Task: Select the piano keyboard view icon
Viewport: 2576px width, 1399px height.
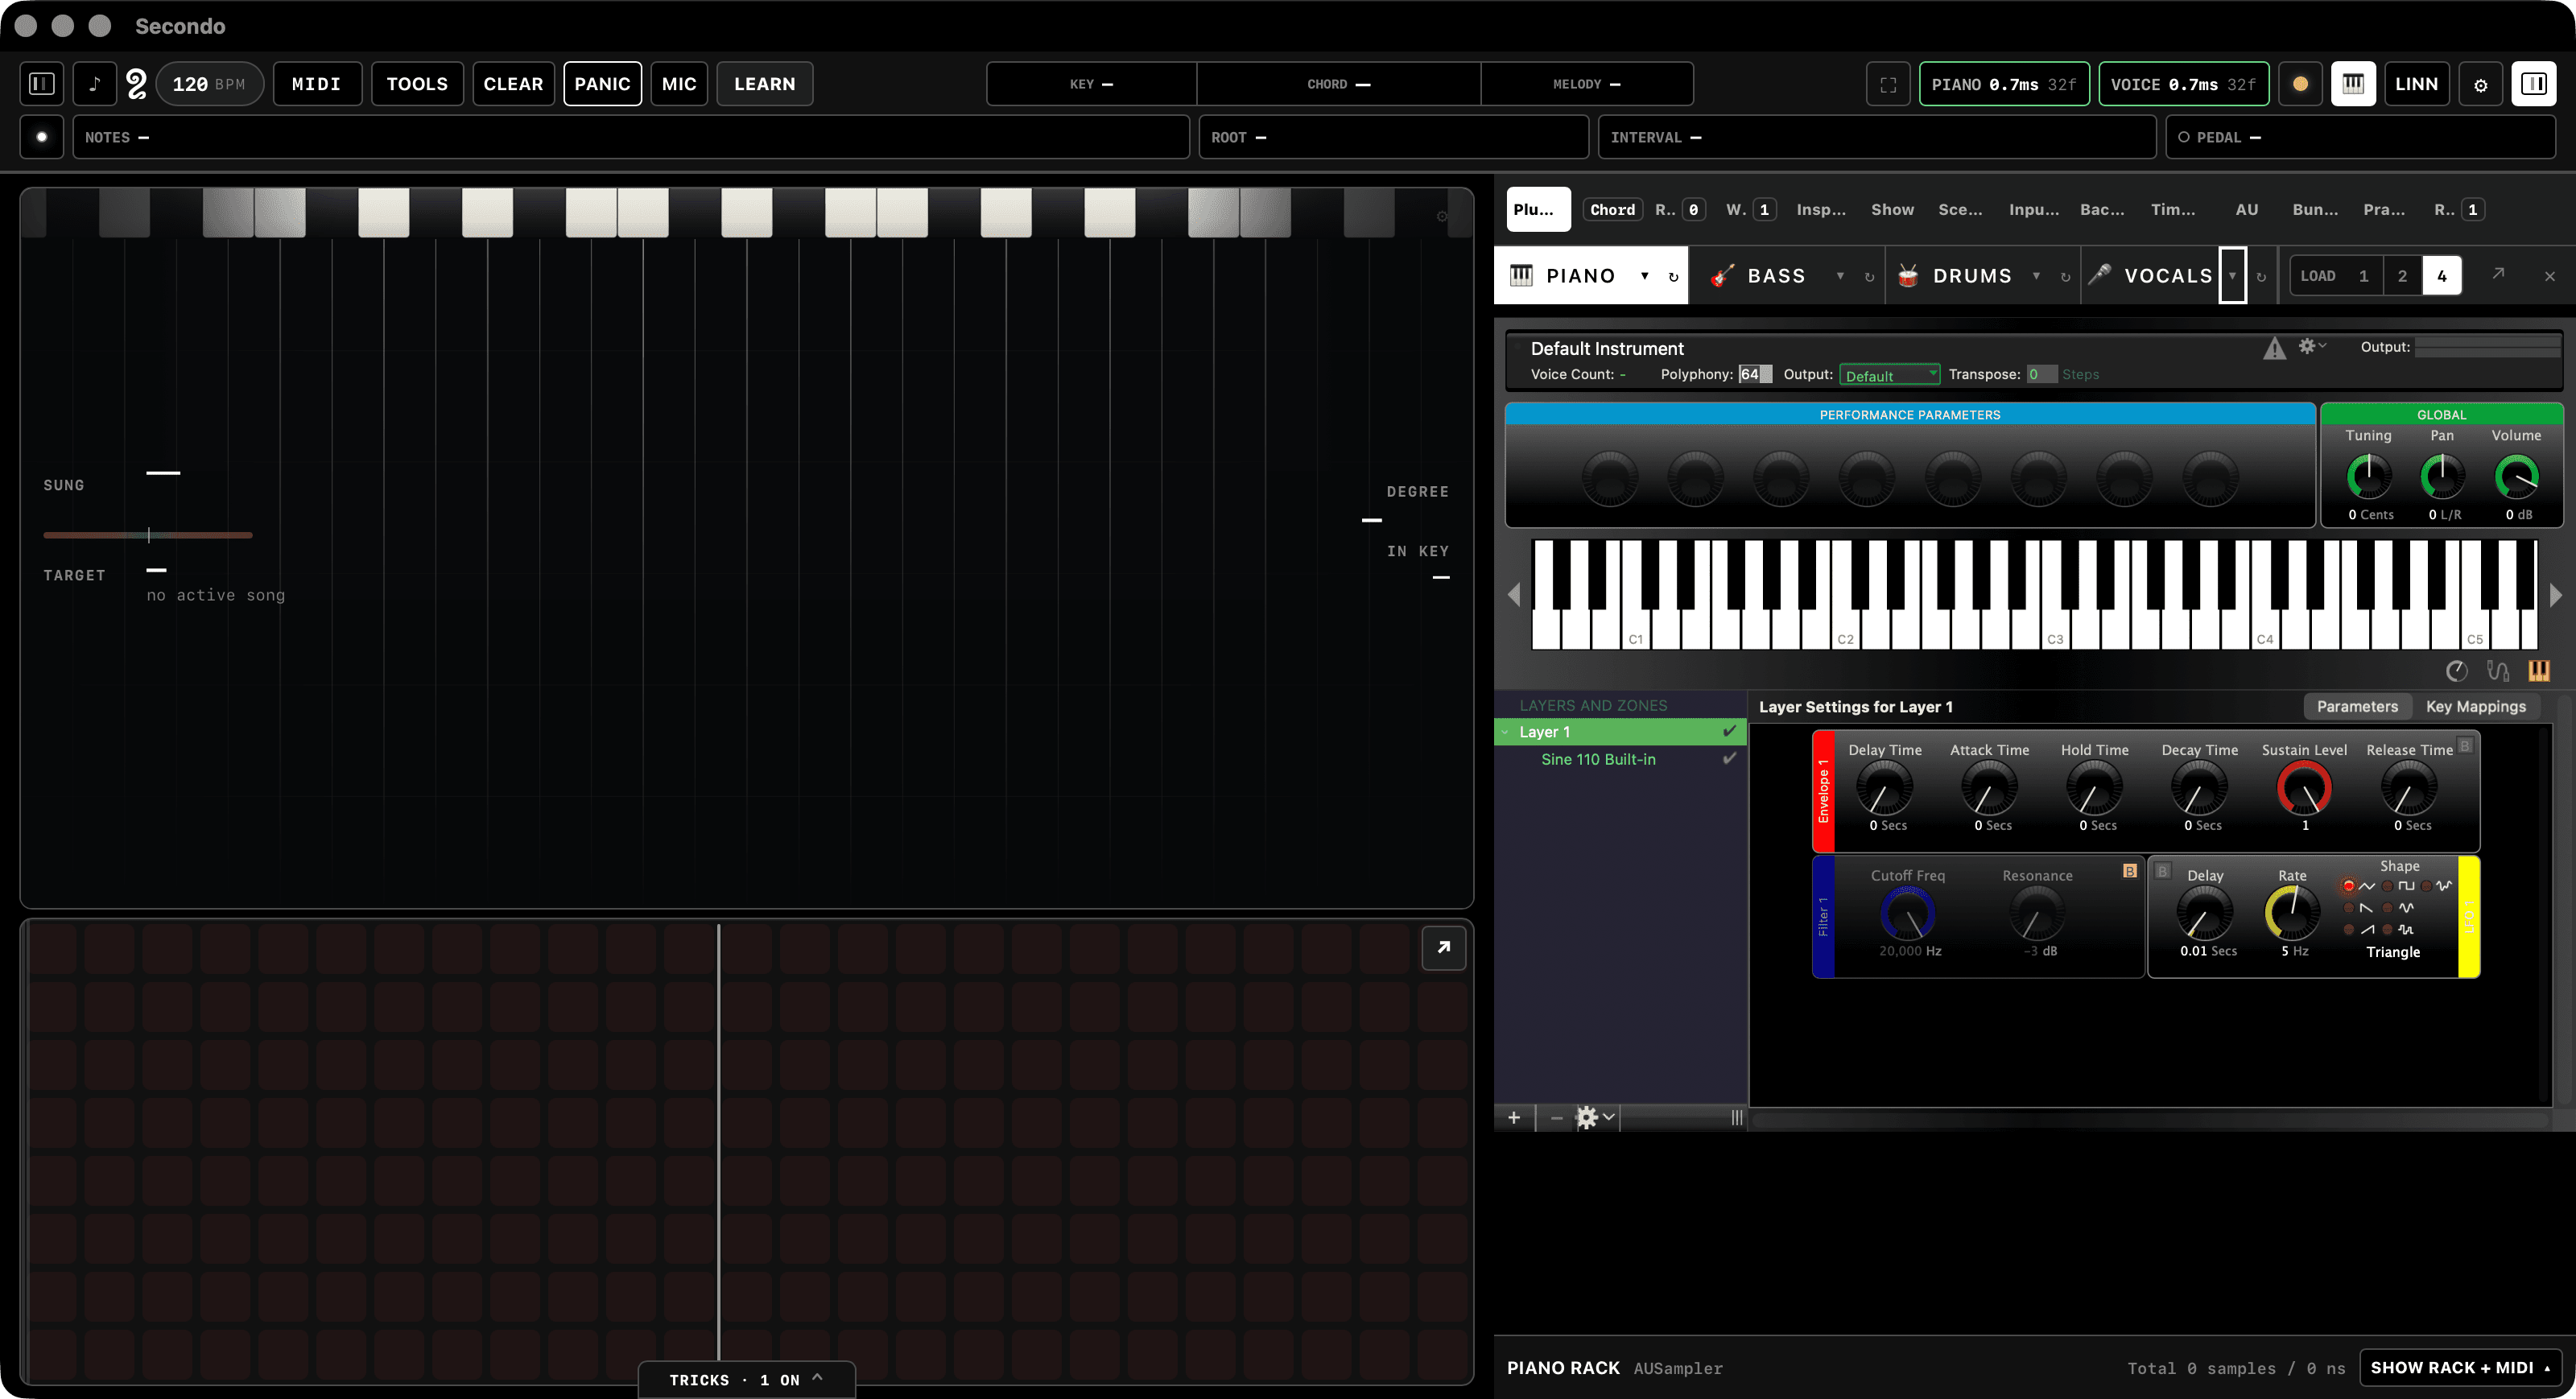Action: (2353, 84)
